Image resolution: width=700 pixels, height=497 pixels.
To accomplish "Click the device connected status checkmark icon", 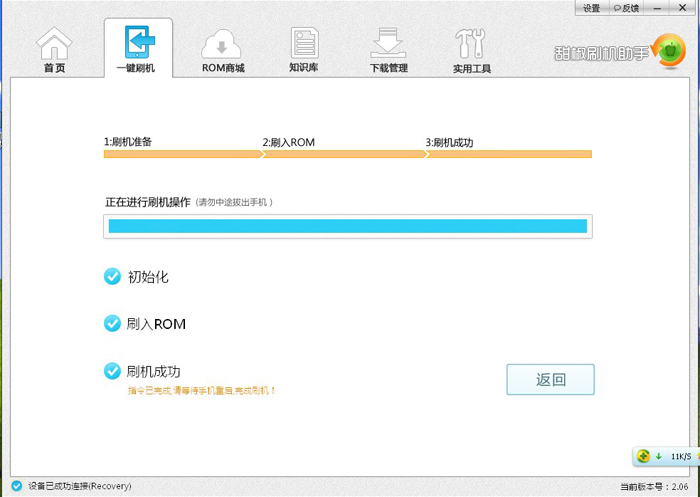I will 17,486.
